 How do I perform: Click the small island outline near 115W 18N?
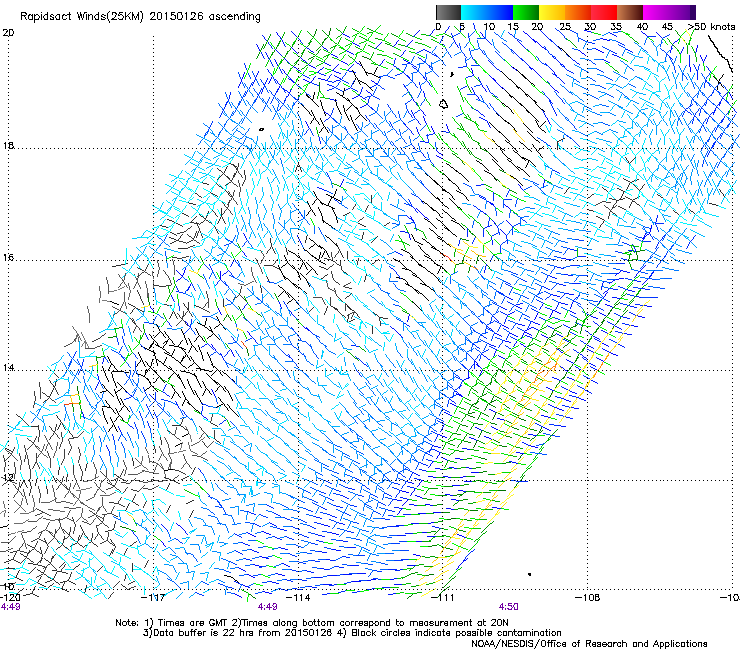[261, 129]
